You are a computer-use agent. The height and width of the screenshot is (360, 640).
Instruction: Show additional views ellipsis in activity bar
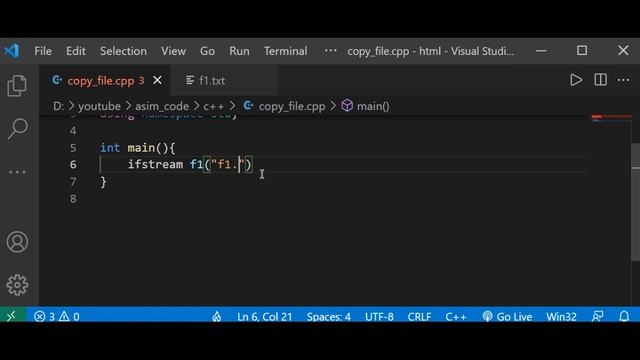click(18, 172)
